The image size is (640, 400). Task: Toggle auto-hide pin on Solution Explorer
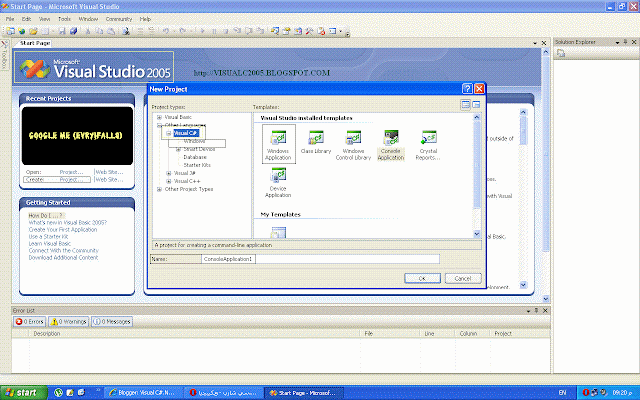point(625,42)
